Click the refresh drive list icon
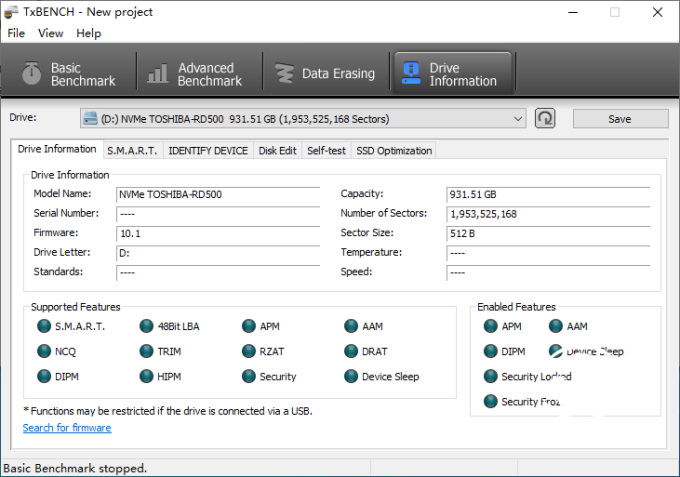Screen dimensions: 680x477 (545, 118)
